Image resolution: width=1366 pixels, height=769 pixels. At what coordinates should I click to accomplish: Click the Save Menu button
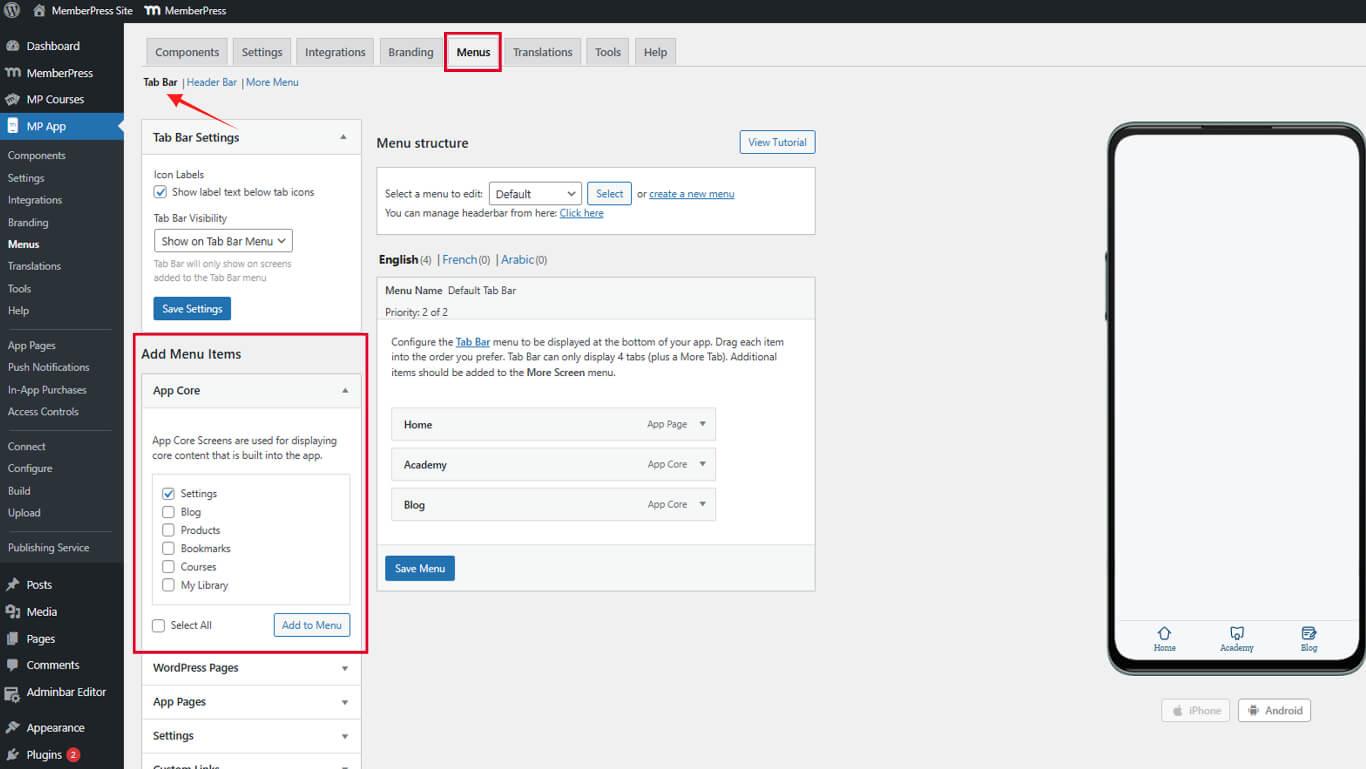click(420, 568)
